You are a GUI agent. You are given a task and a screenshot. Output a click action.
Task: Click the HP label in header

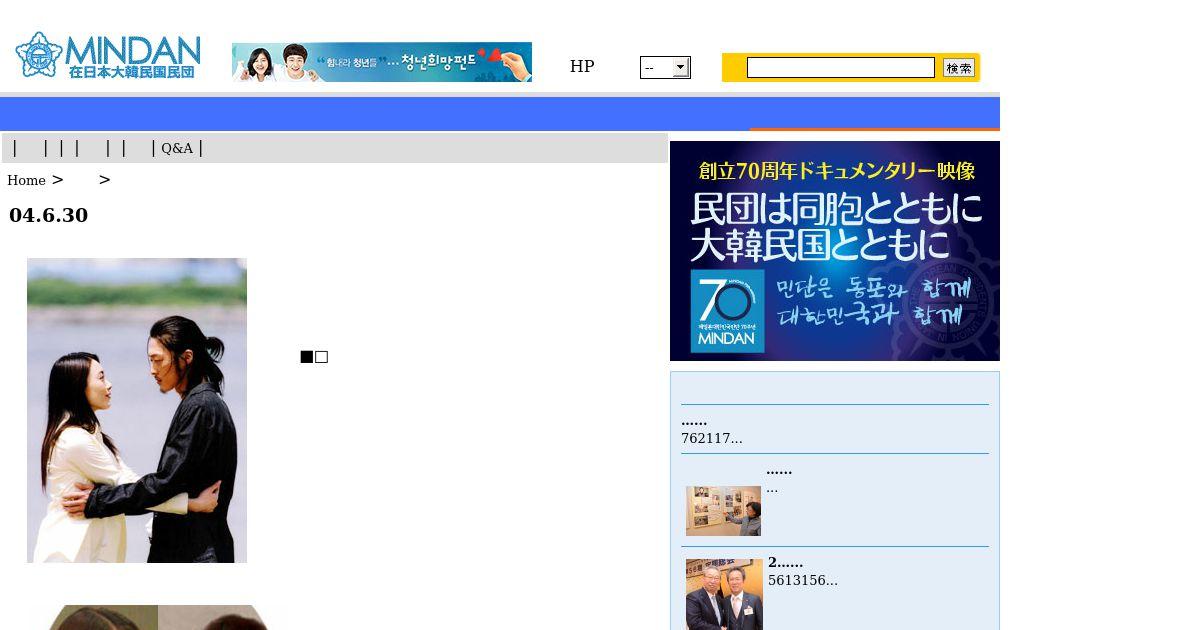click(x=582, y=66)
